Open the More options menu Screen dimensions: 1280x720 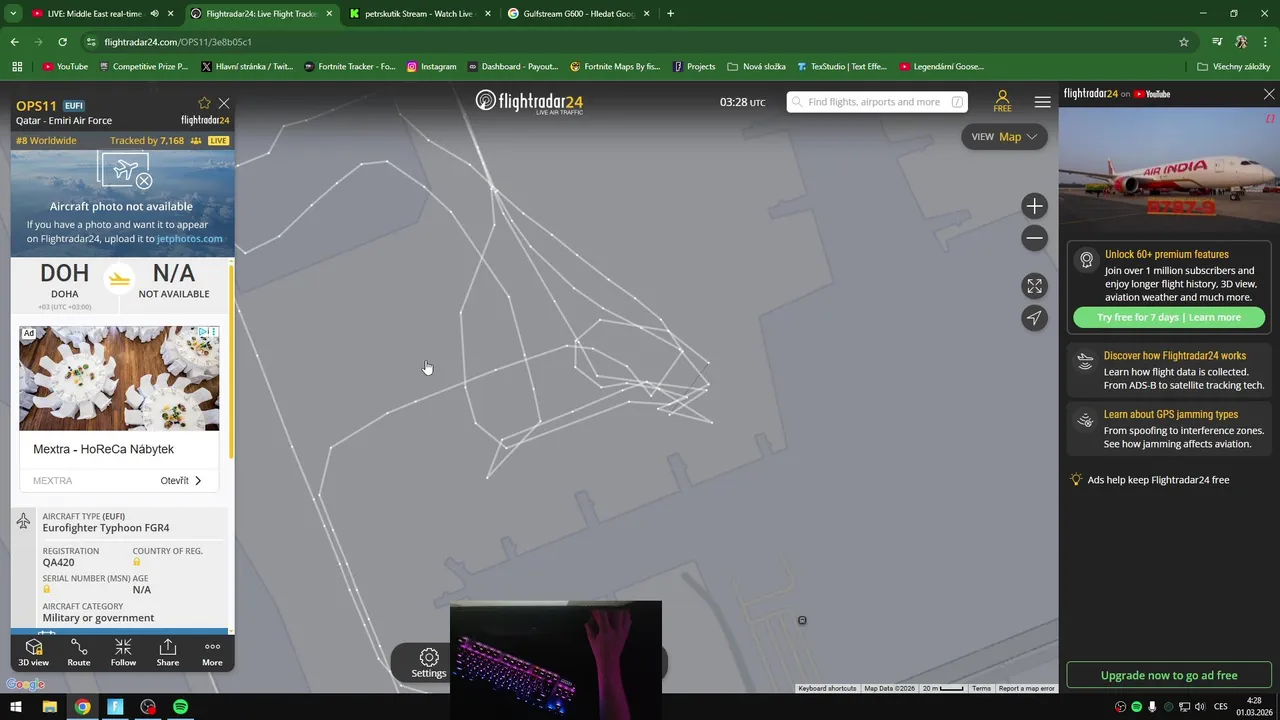click(212, 652)
